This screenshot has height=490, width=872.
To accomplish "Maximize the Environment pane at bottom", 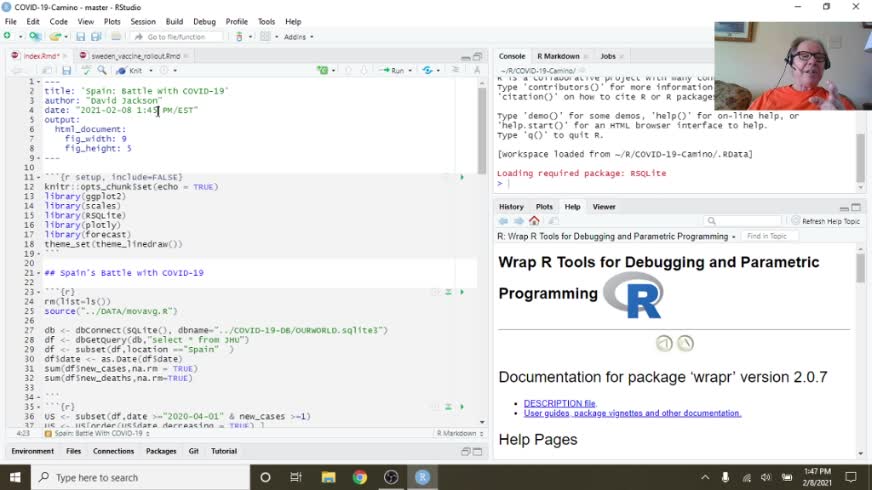I will click(x=477, y=452).
